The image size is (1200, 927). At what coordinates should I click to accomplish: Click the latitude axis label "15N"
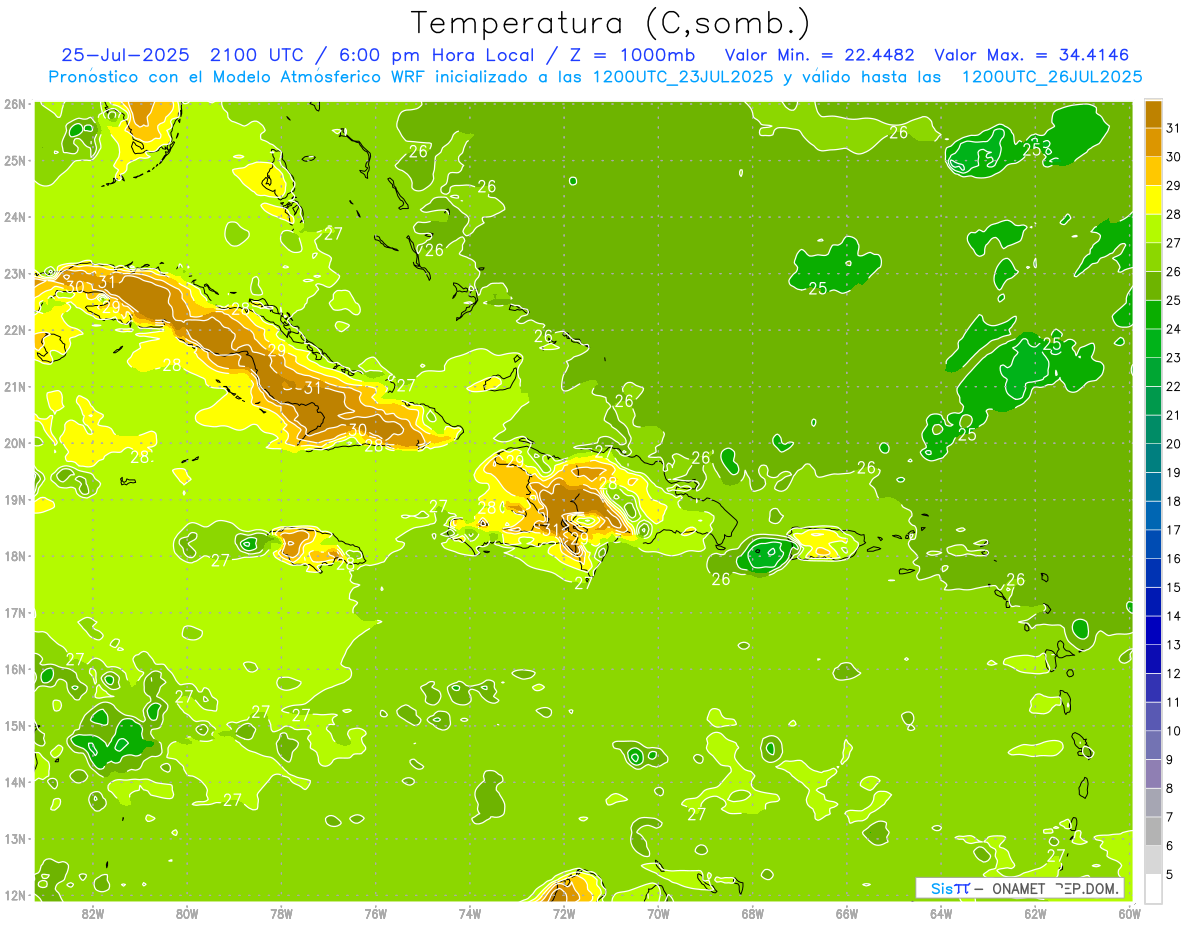click(x=14, y=725)
